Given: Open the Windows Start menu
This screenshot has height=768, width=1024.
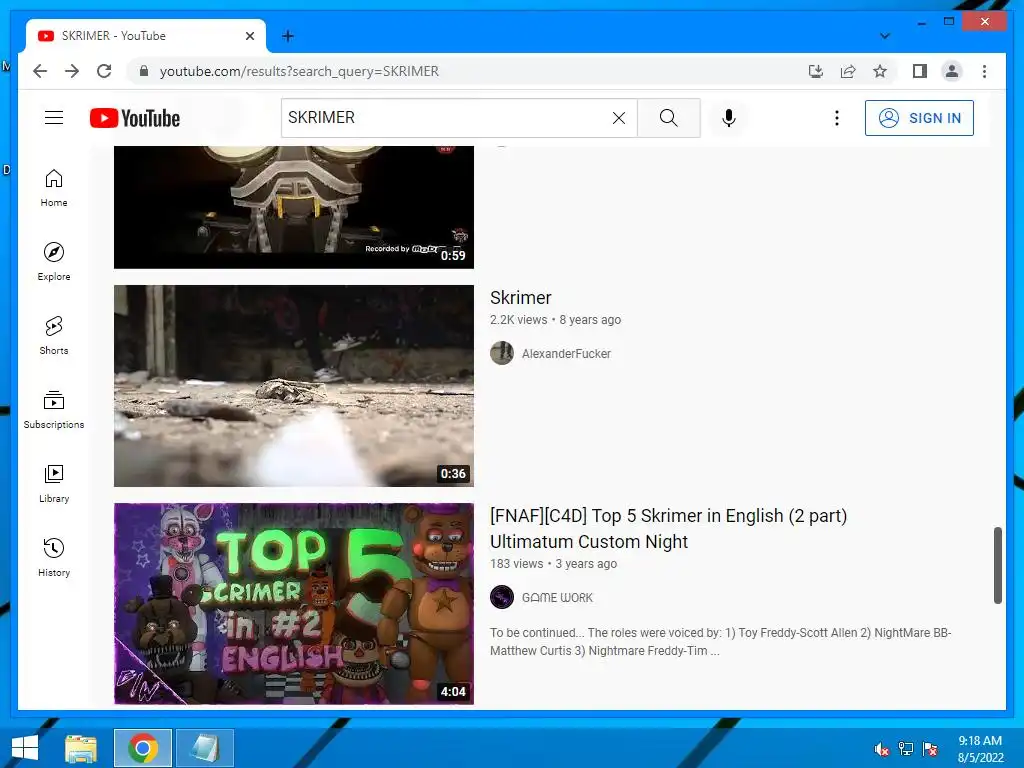Looking at the screenshot, I should 25,748.
